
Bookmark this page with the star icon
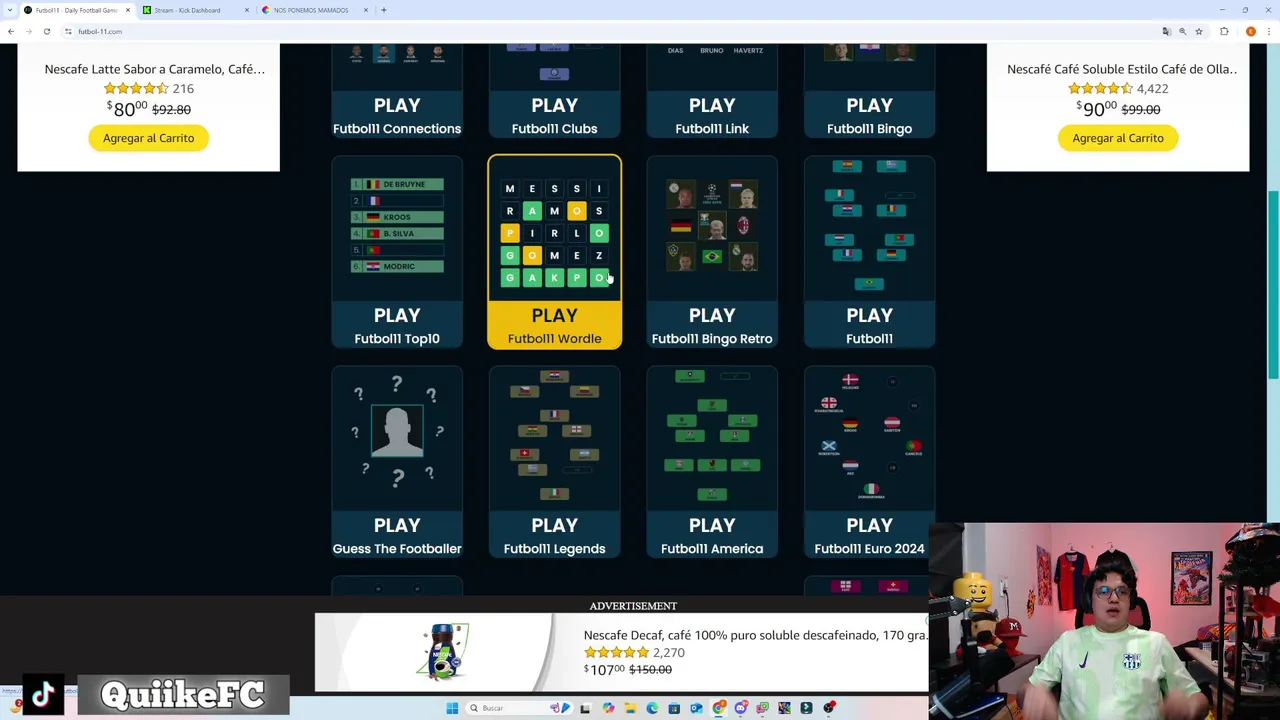tap(1199, 31)
